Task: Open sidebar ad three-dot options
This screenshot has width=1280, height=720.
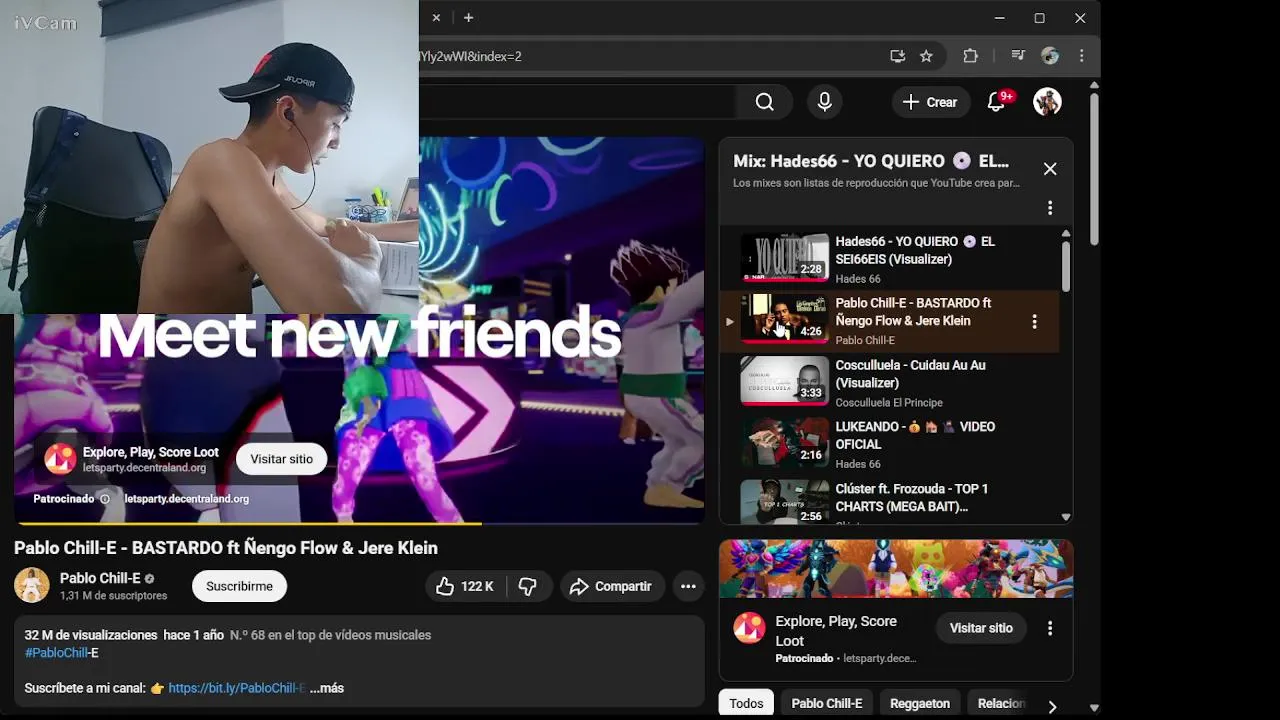Action: pyautogui.click(x=1050, y=628)
